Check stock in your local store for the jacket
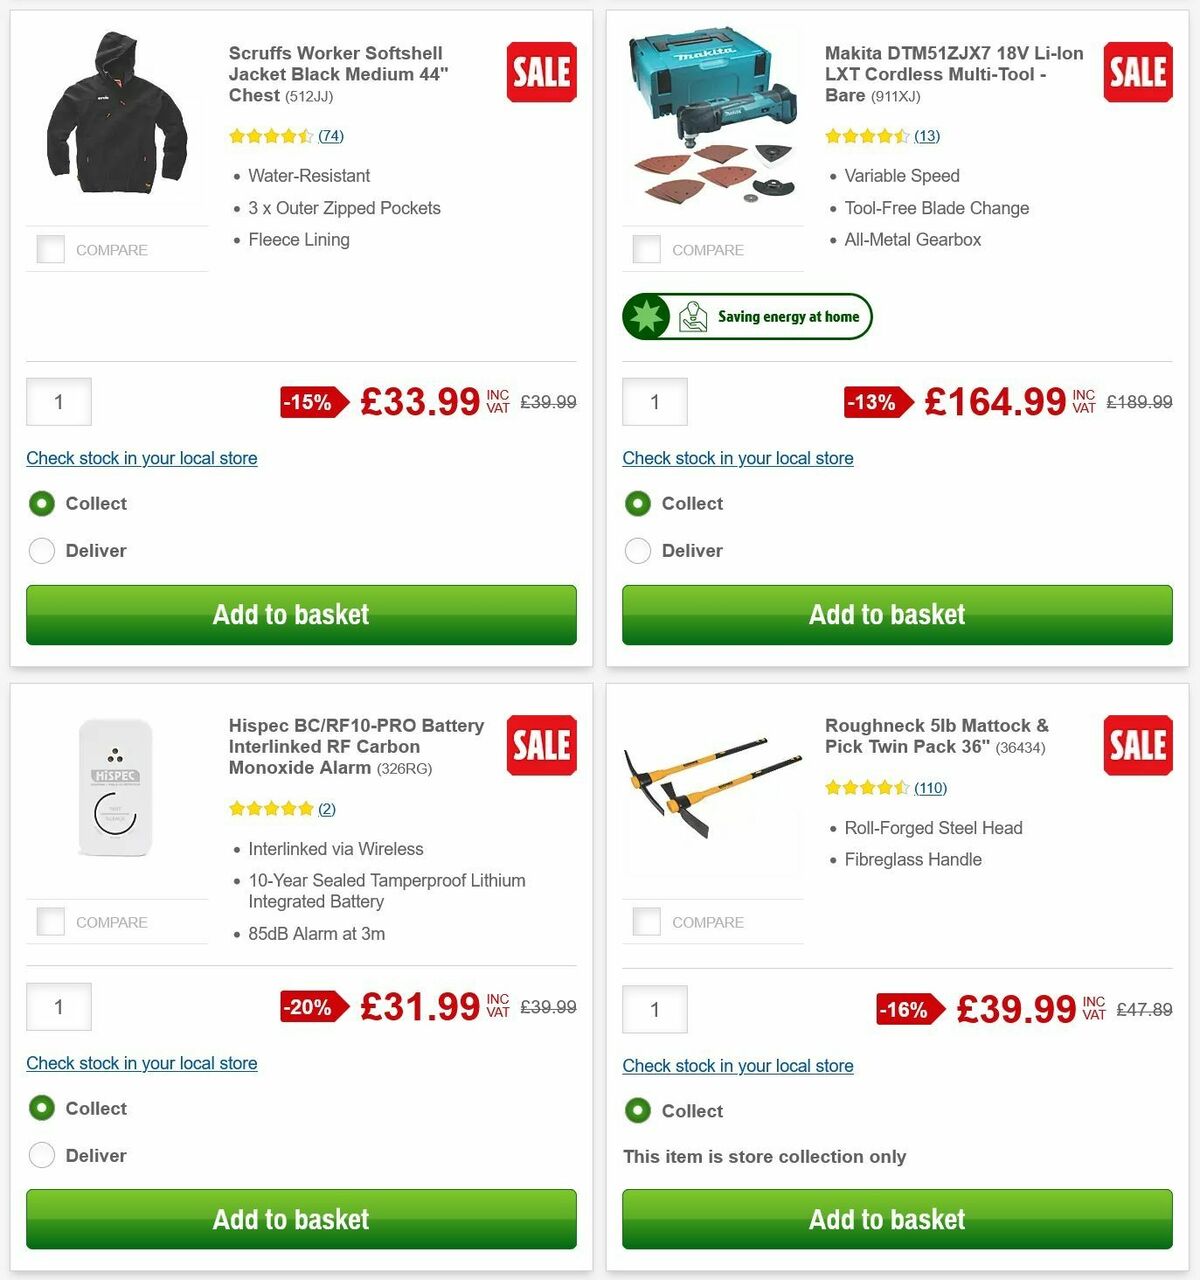 tap(141, 458)
